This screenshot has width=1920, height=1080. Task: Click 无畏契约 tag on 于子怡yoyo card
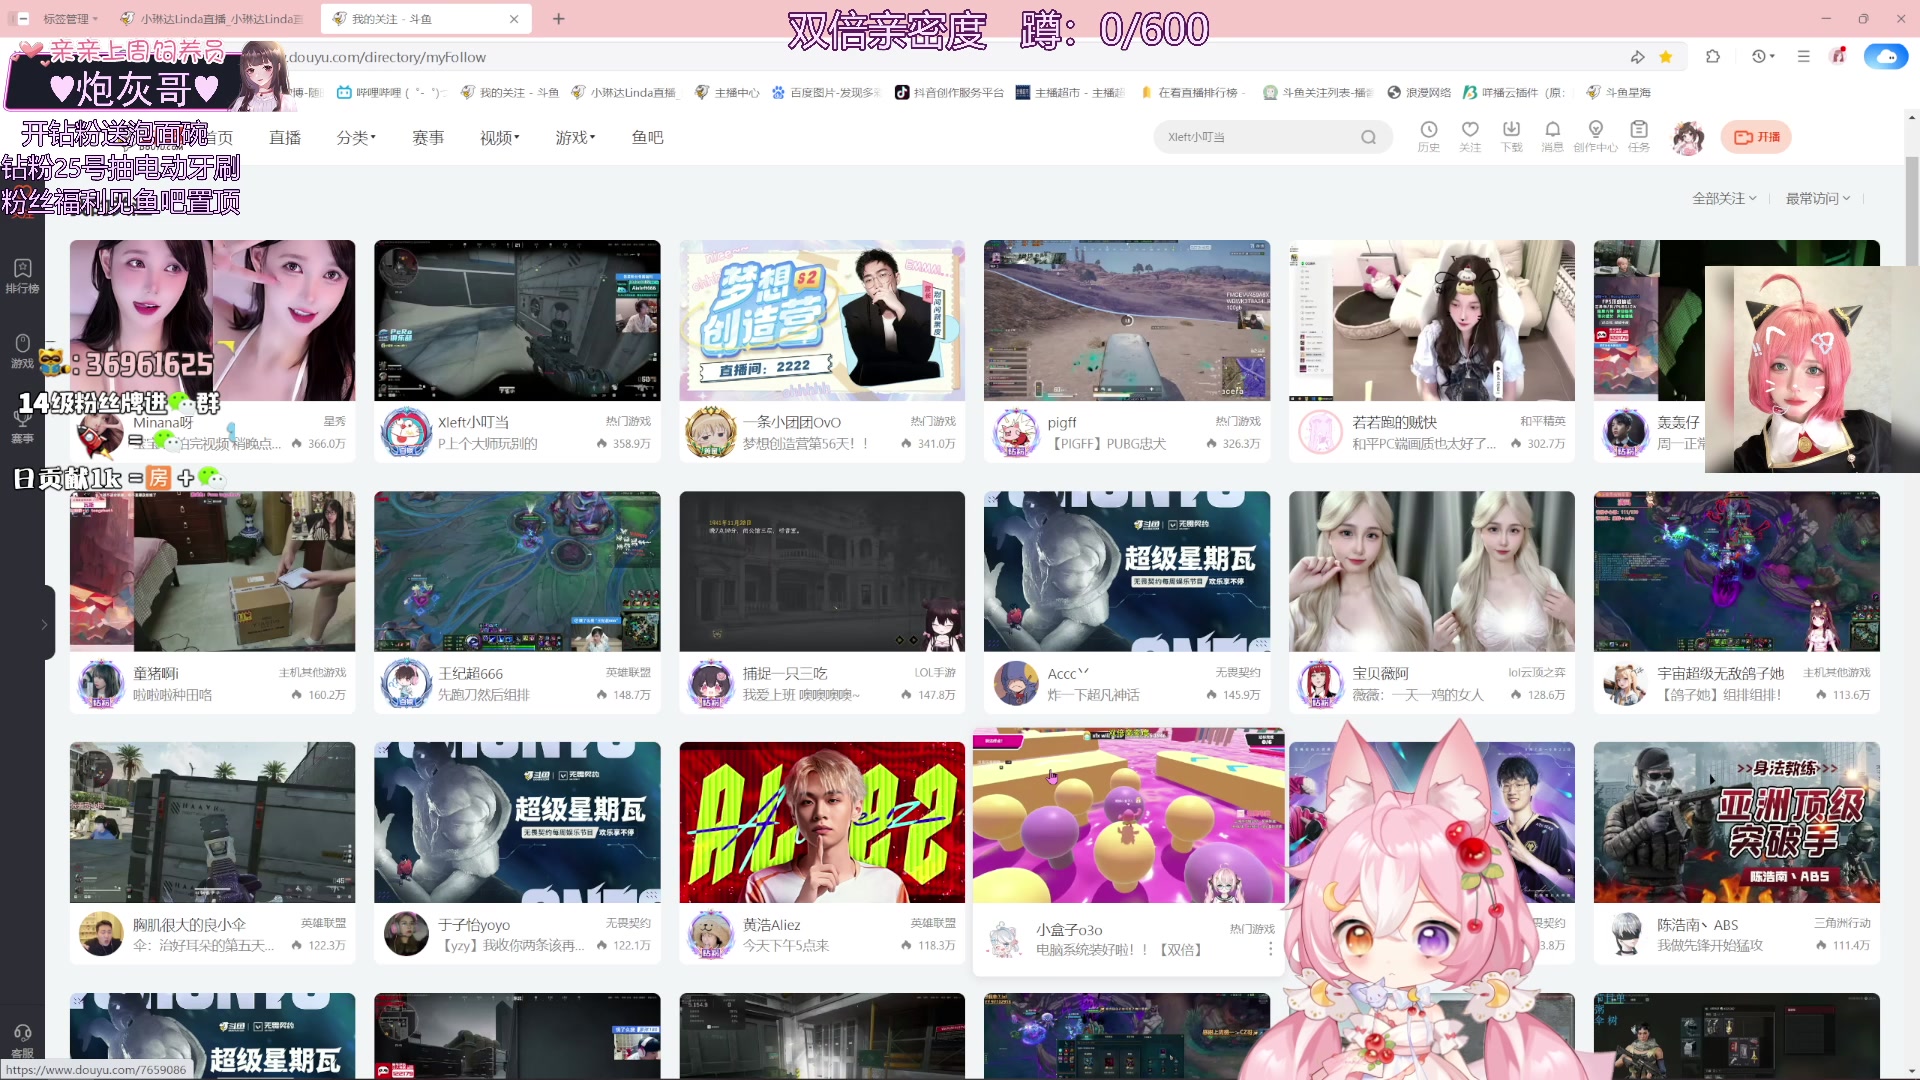coord(628,923)
